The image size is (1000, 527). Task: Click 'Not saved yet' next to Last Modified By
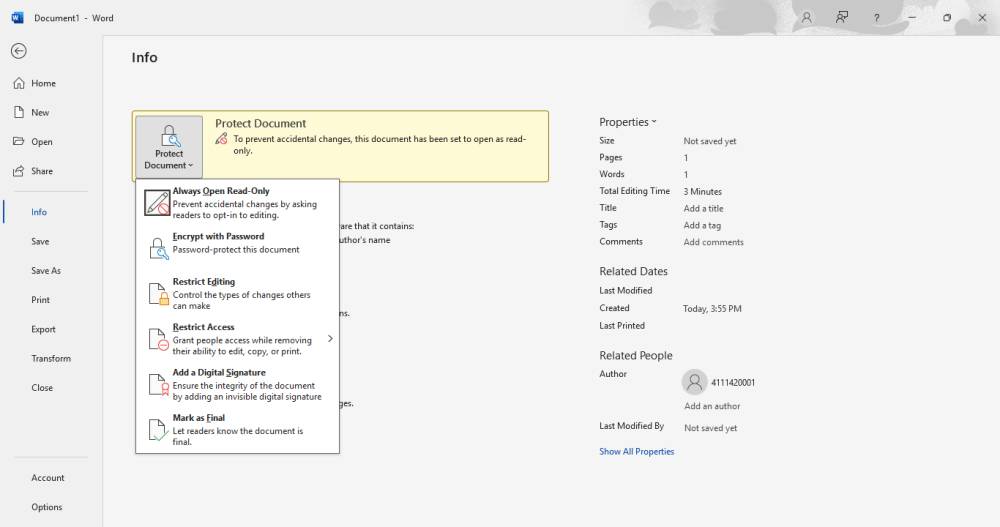pyautogui.click(x=710, y=428)
